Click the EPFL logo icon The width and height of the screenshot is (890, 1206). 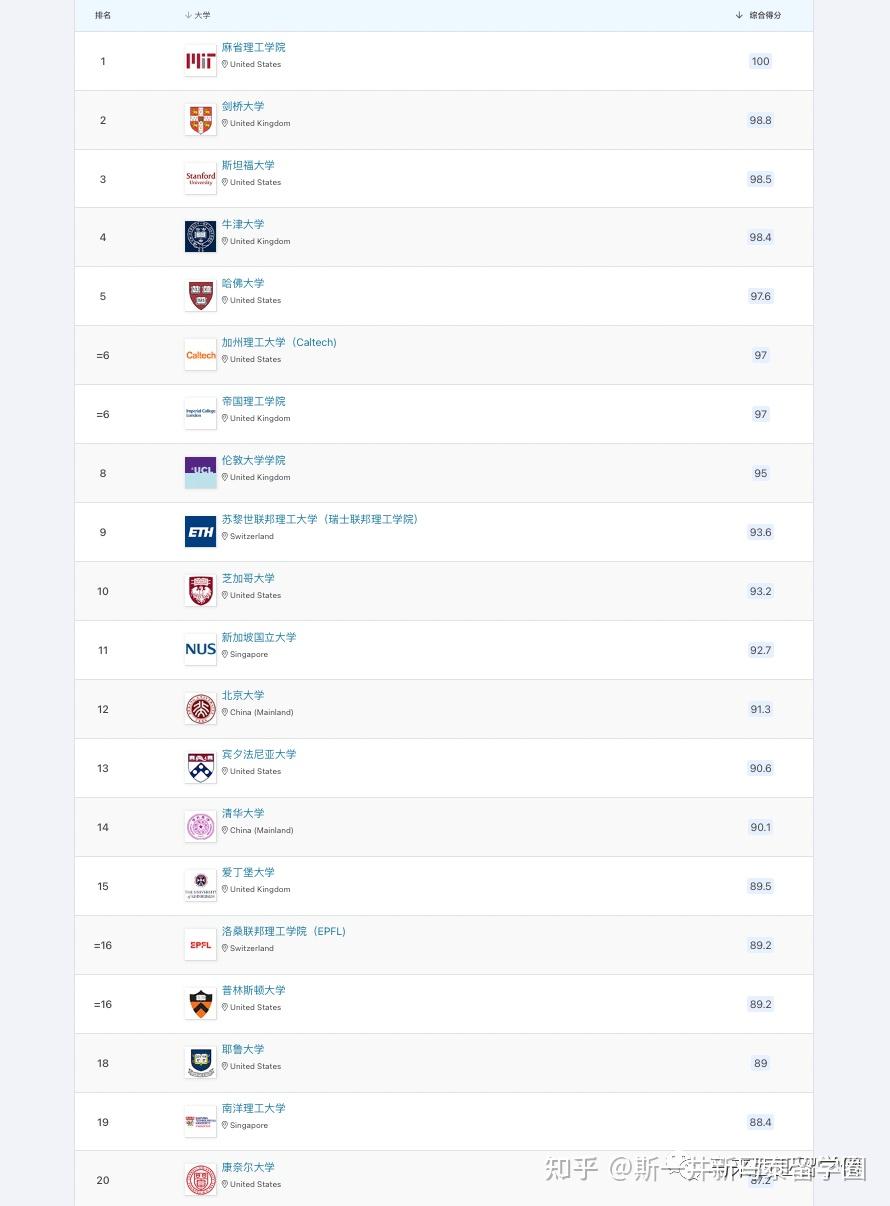tap(200, 945)
